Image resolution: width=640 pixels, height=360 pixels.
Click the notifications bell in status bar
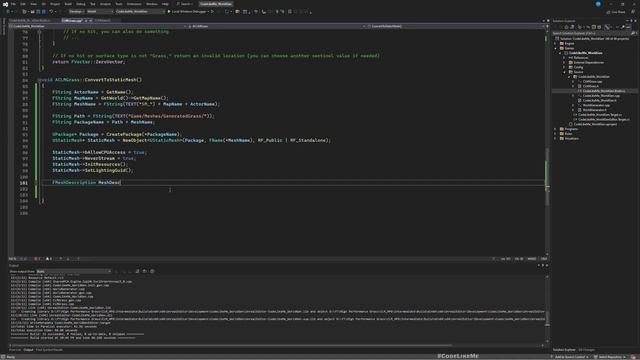634,357
